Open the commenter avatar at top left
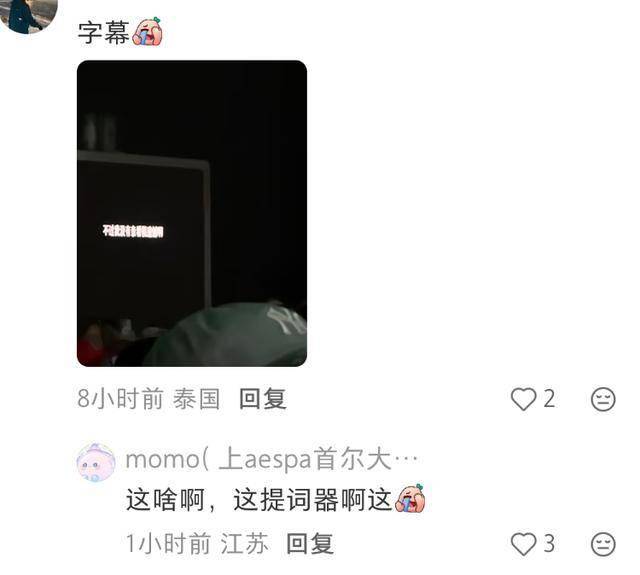The width and height of the screenshot is (640, 575). tap(28, 14)
